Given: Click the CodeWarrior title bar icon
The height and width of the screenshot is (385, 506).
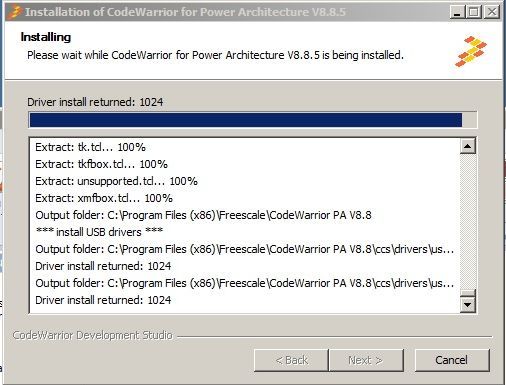Looking at the screenshot, I should click(x=16, y=12).
